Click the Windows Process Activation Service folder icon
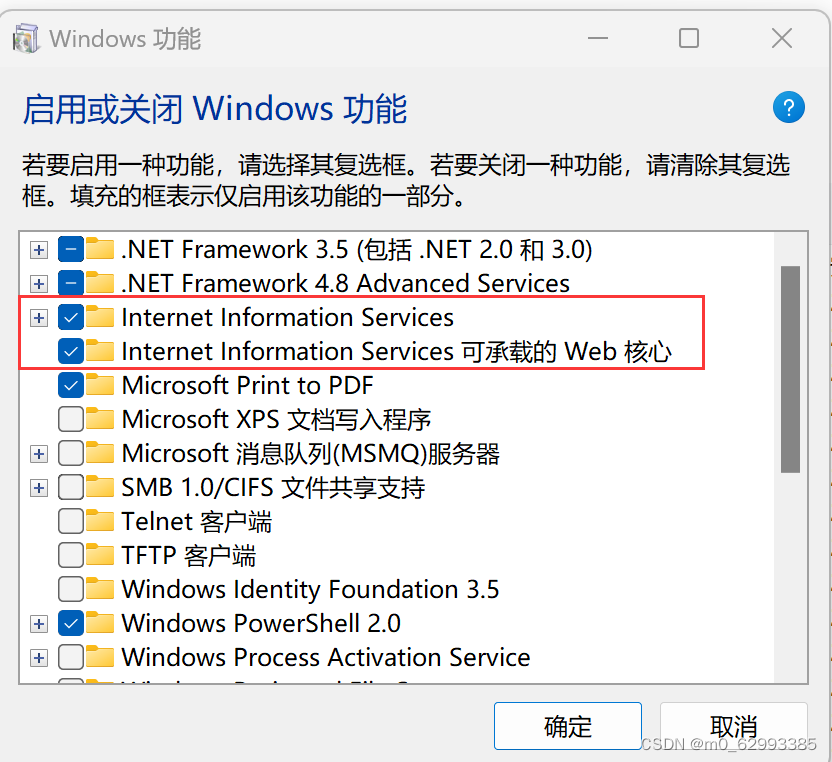The height and width of the screenshot is (762, 832). (x=100, y=657)
